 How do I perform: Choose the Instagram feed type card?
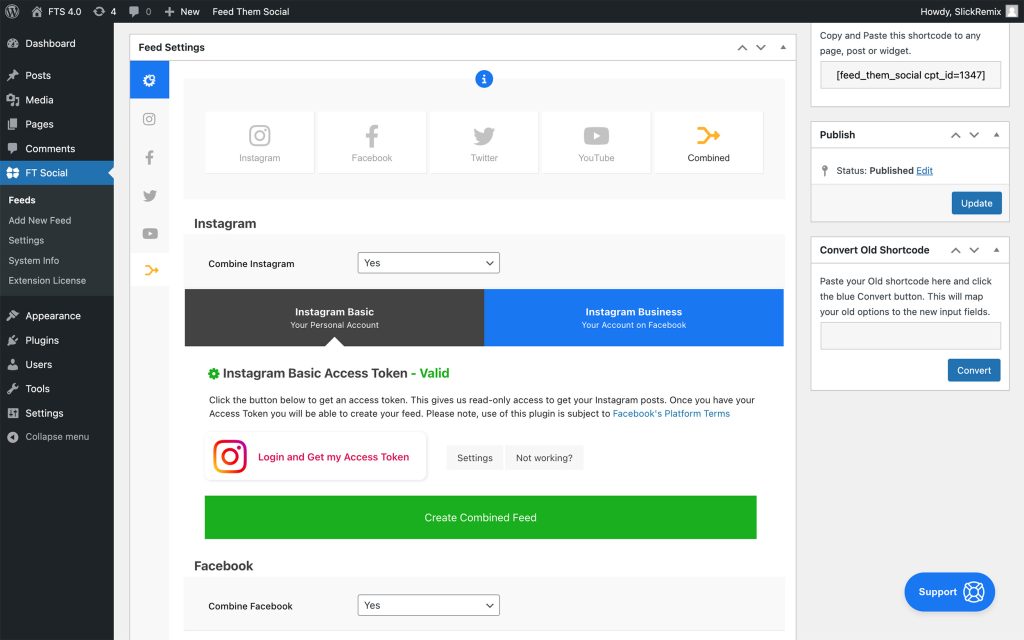[259, 142]
